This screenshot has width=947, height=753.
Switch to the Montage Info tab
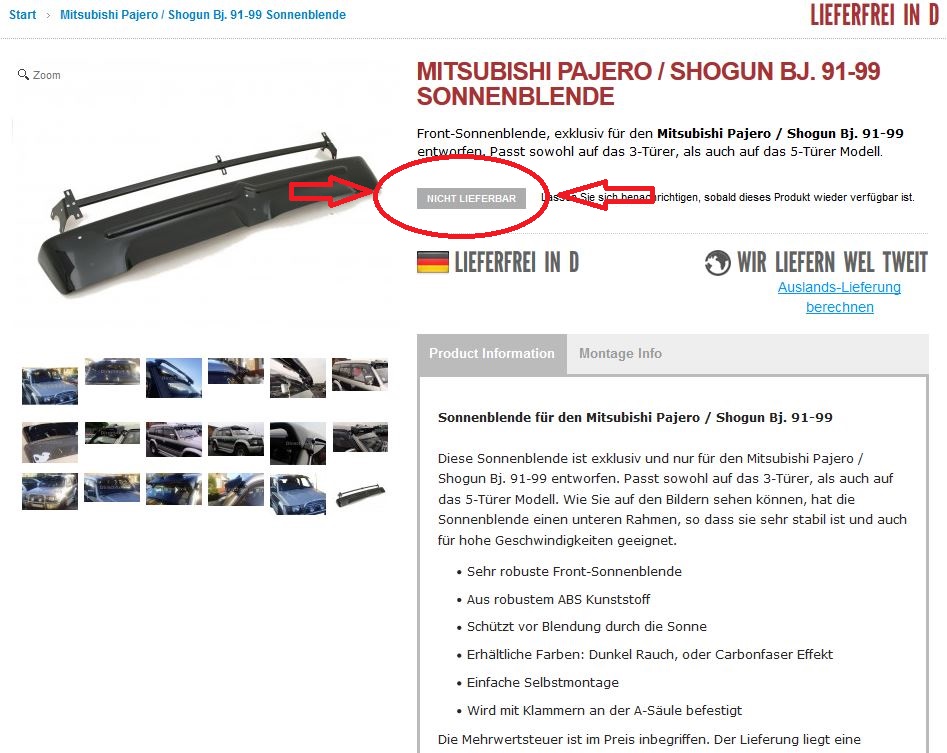(620, 353)
